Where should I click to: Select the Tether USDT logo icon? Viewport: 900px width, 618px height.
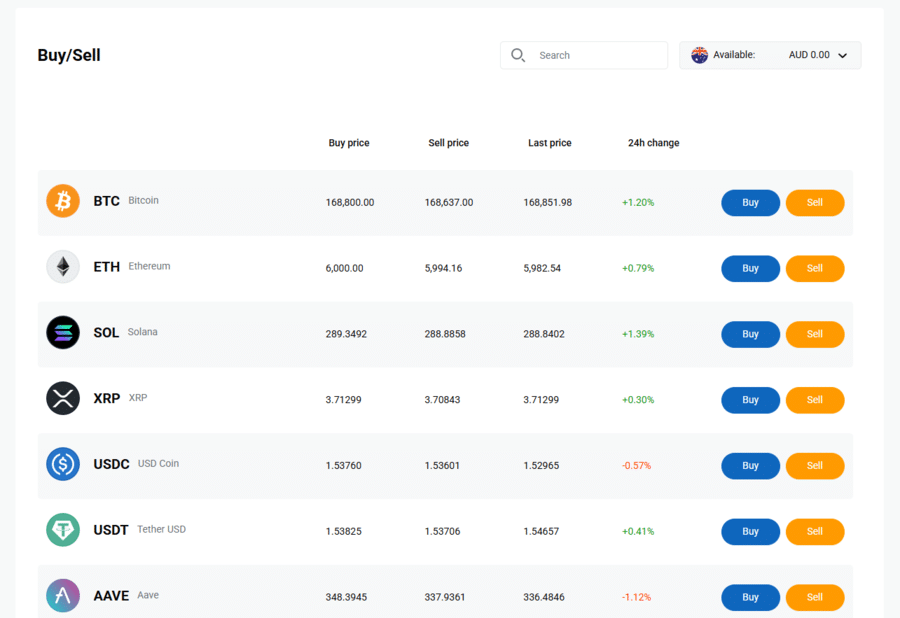pyautogui.click(x=63, y=530)
